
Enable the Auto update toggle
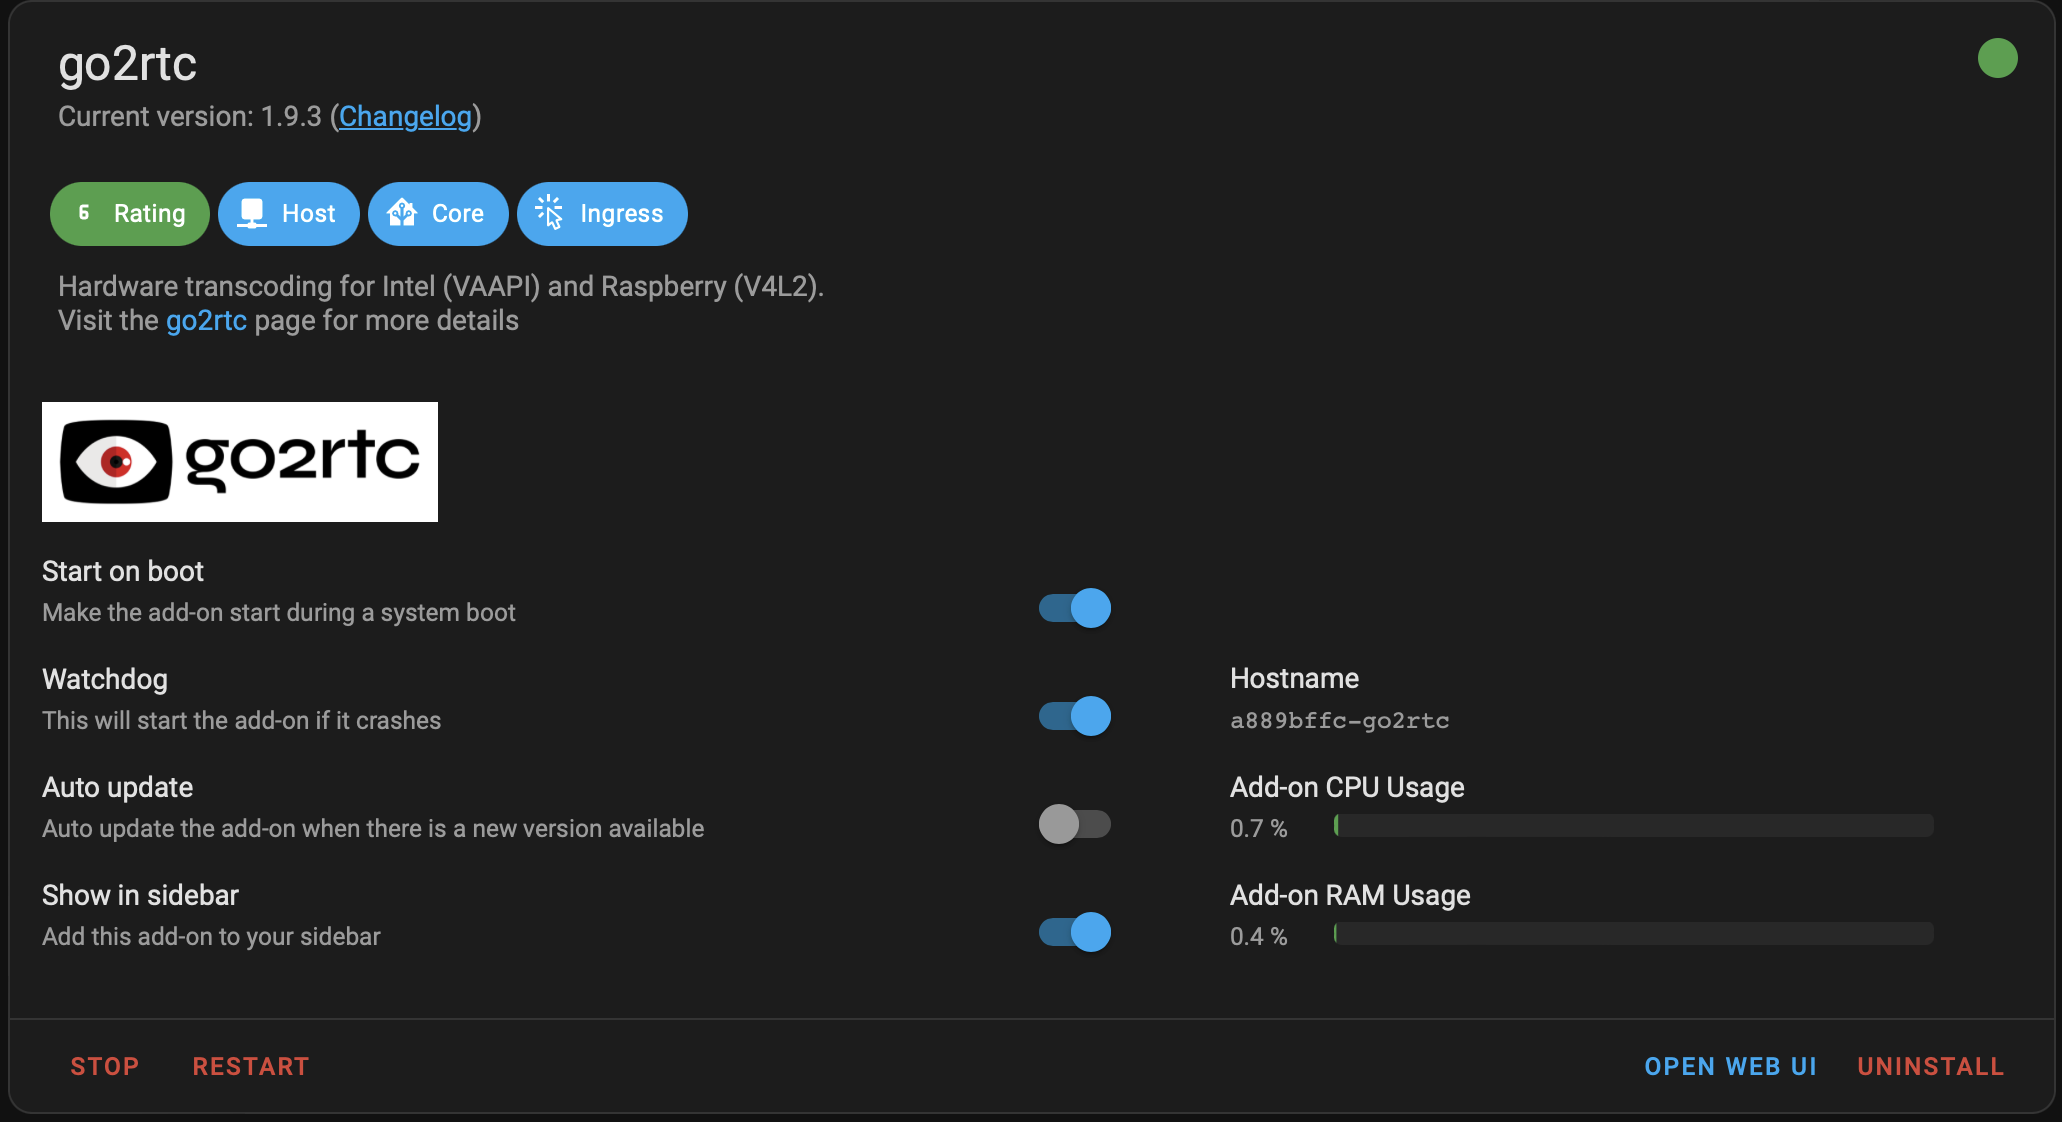[x=1075, y=824]
